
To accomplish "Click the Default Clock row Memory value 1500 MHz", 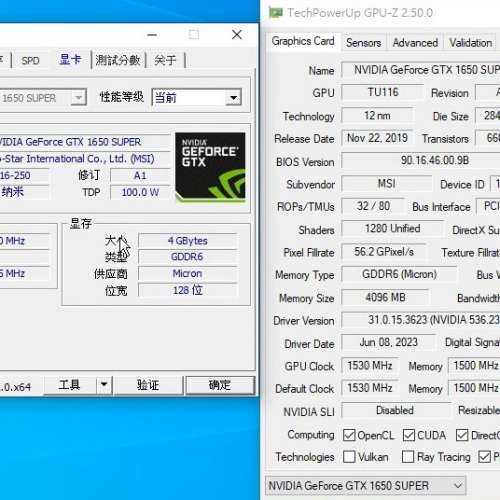I will pos(474,388).
